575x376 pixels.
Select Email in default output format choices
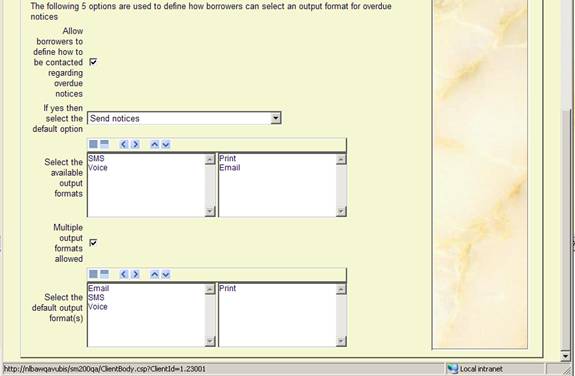point(99,288)
